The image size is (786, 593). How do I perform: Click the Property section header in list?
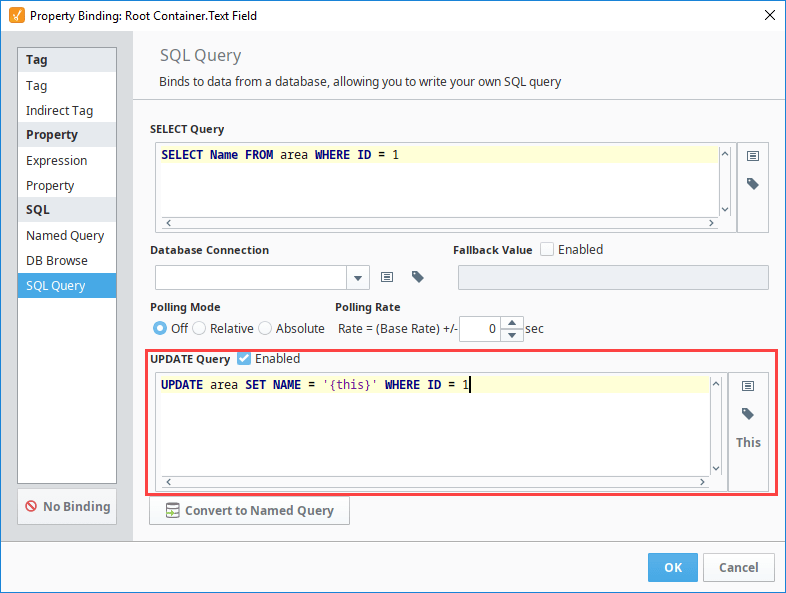[67, 134]
